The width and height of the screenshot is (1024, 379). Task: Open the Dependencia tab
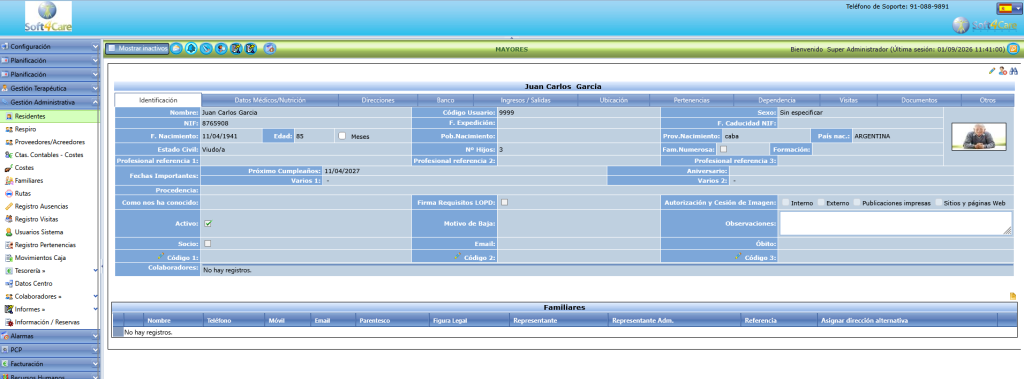coord(776,100)
